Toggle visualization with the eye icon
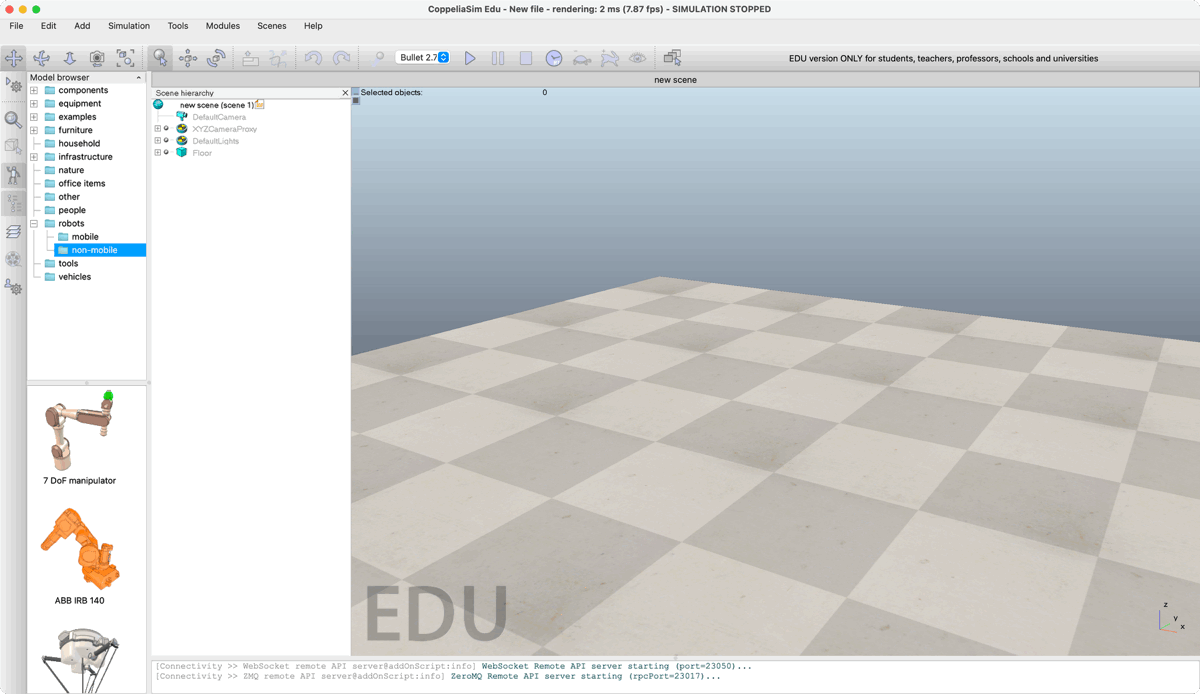Viewport: 1200px width, 694px height. [637, 58]
